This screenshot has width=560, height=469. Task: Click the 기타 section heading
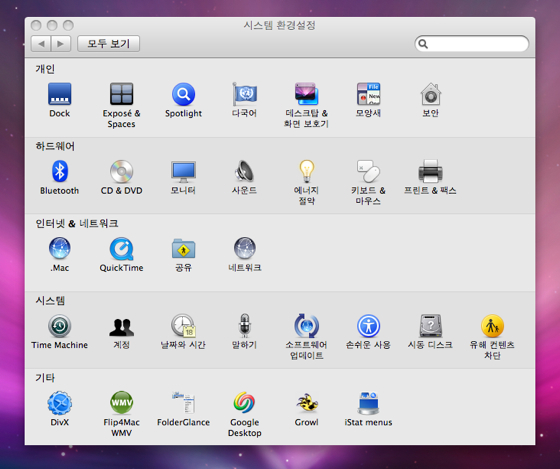45,378
